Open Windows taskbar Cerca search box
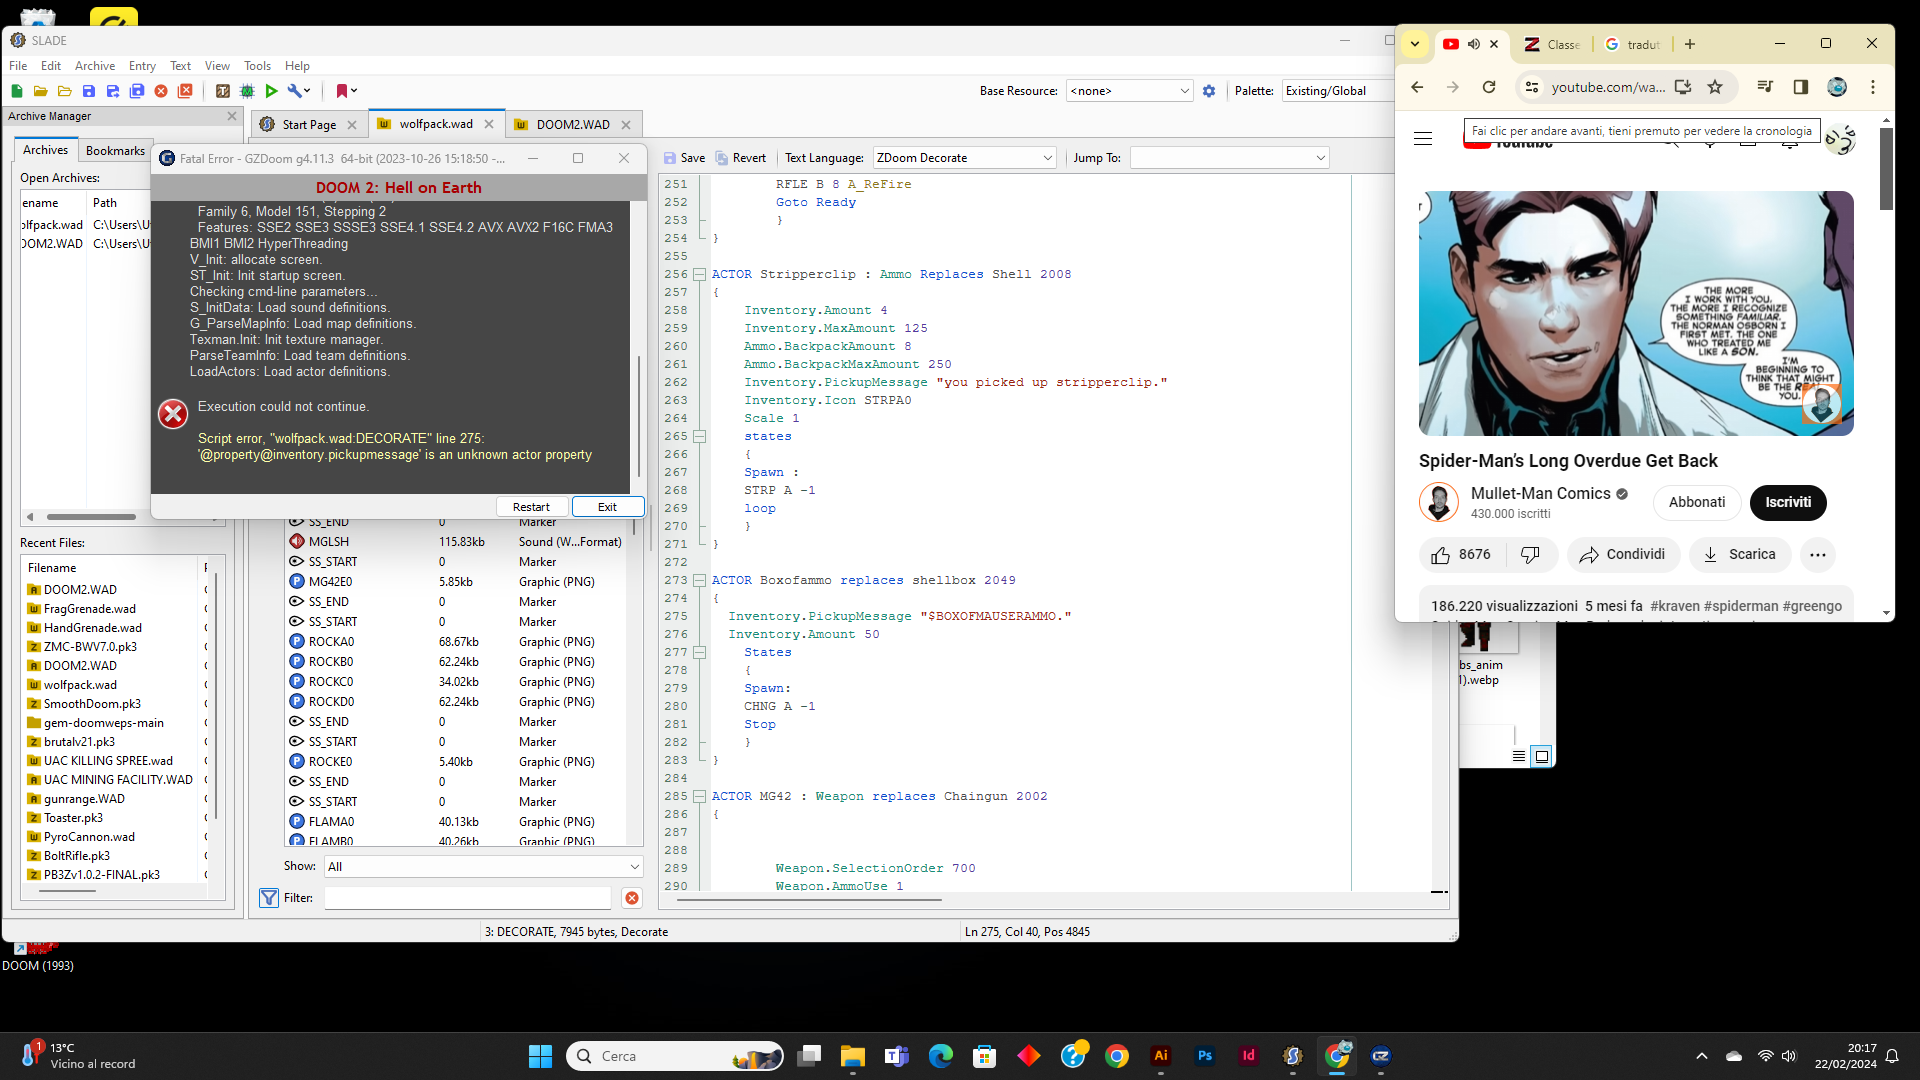Image resolution: width=1920 pixels, height=1080 pixels. click(676, 1056)
